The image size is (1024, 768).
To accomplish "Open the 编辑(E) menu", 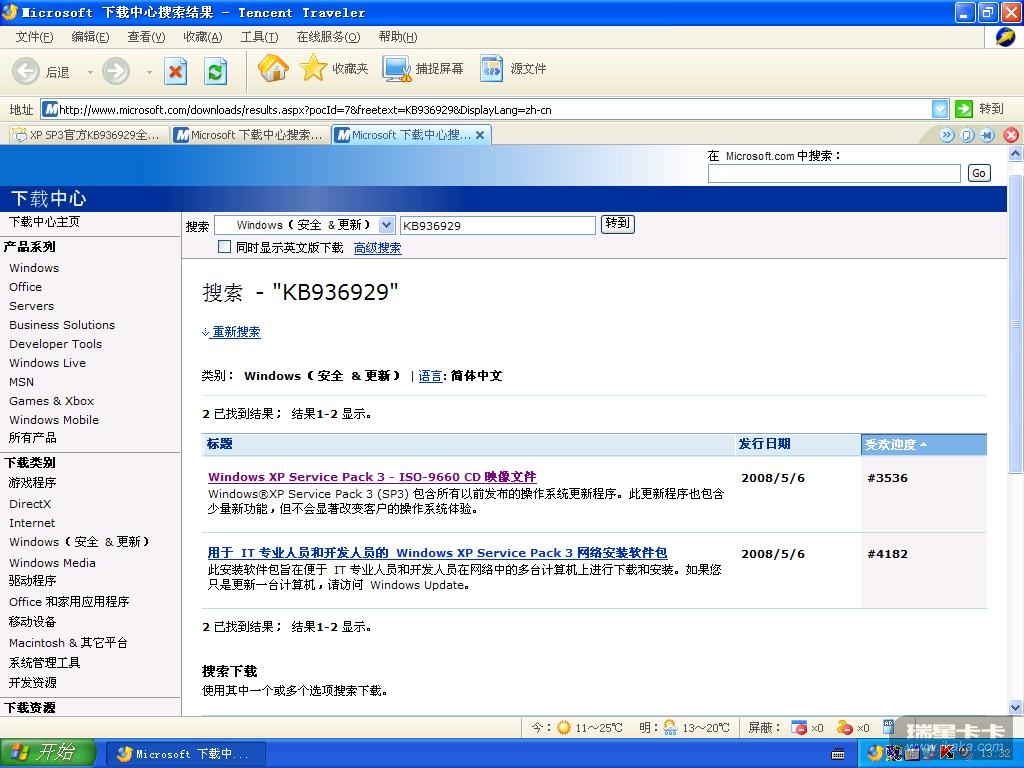I will point(90,37).
